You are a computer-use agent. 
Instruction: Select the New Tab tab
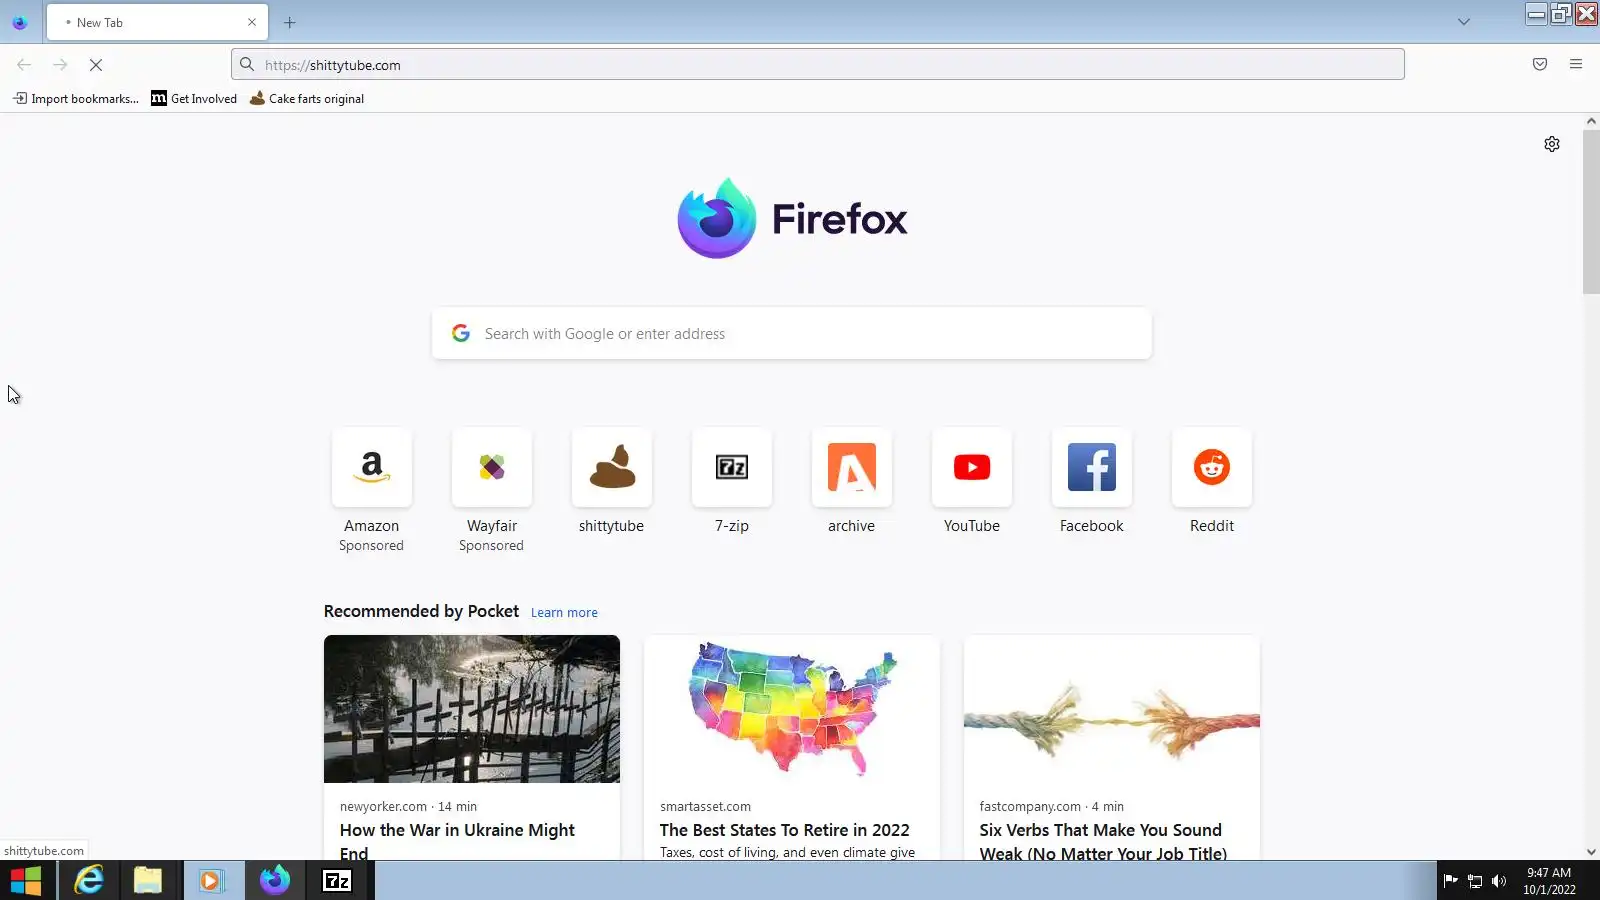click(x=157, y=22)
